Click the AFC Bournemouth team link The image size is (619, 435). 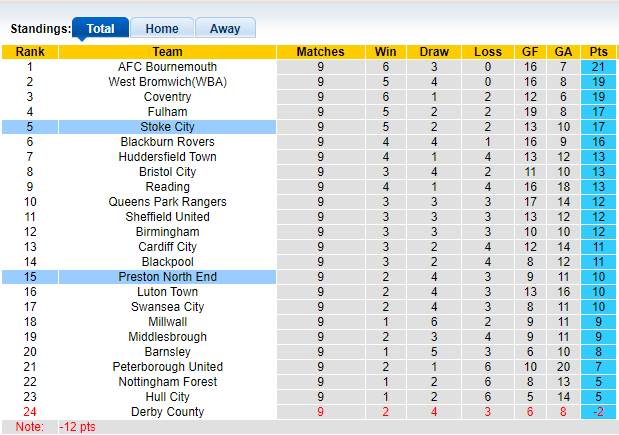(x=167, y=67)
